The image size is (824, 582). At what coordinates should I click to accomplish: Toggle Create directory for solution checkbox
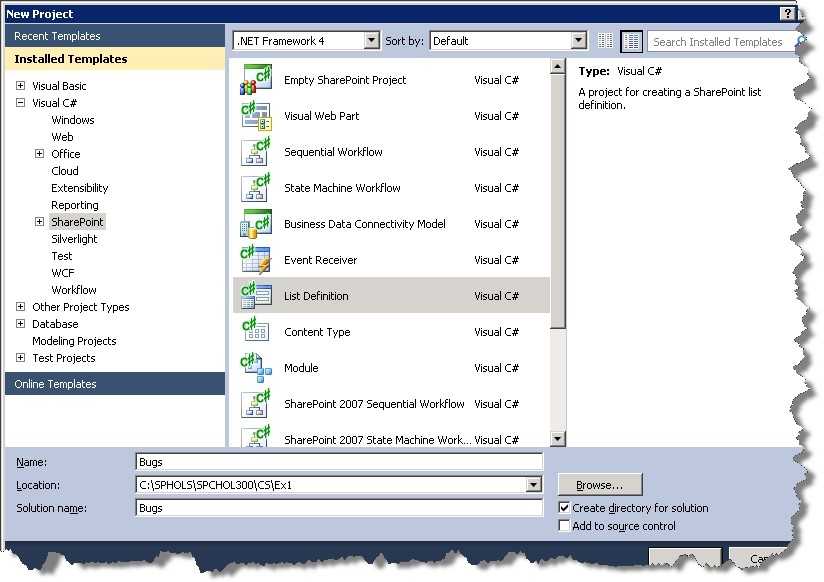tap(564, 508)
